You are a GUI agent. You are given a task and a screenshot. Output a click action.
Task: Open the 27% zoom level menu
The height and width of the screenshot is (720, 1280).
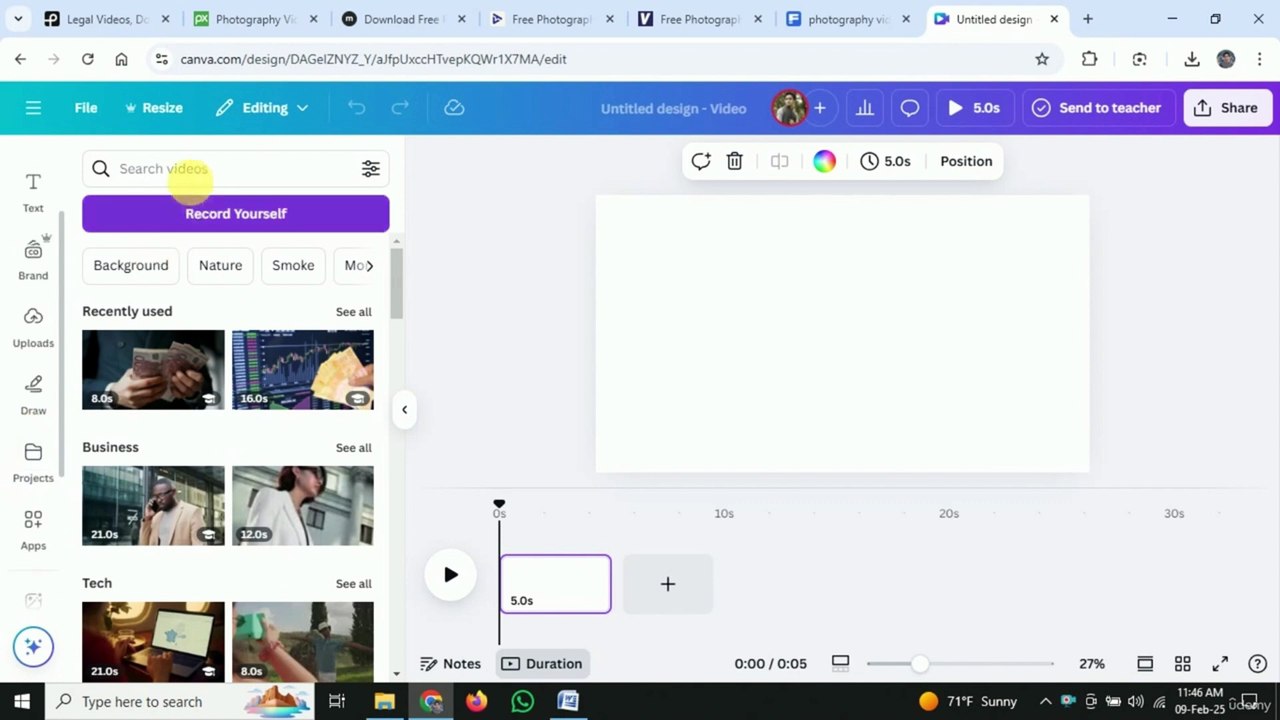coord(1092,664)
